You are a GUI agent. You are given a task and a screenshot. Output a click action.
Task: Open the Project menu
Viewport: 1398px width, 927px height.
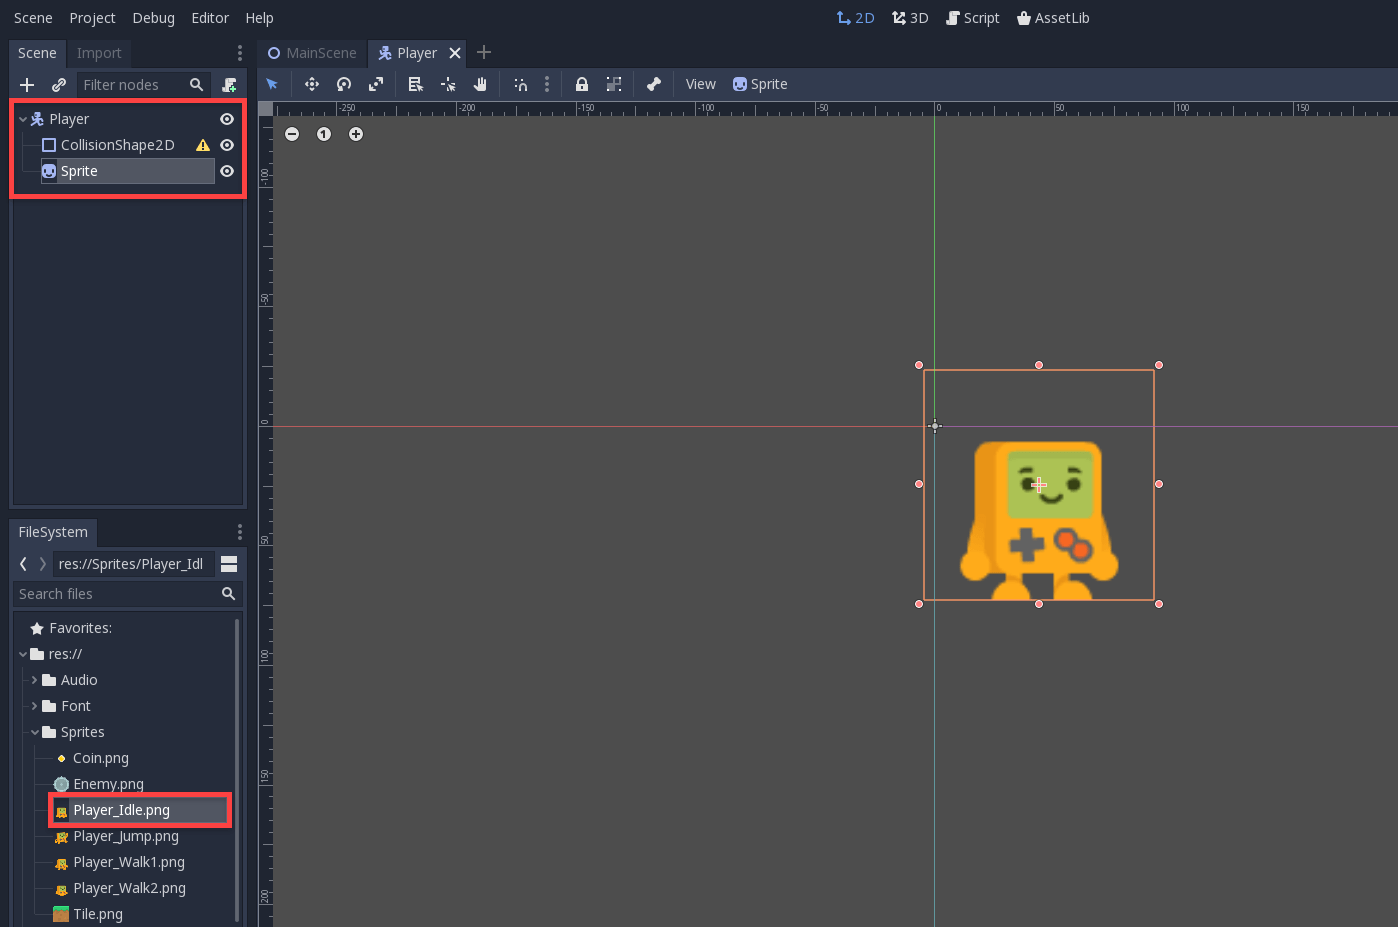click(92, 18)
